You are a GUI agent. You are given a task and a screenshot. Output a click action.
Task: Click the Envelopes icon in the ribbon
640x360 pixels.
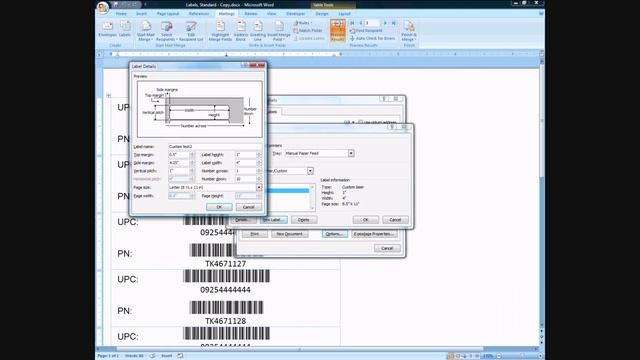[108, 29]
